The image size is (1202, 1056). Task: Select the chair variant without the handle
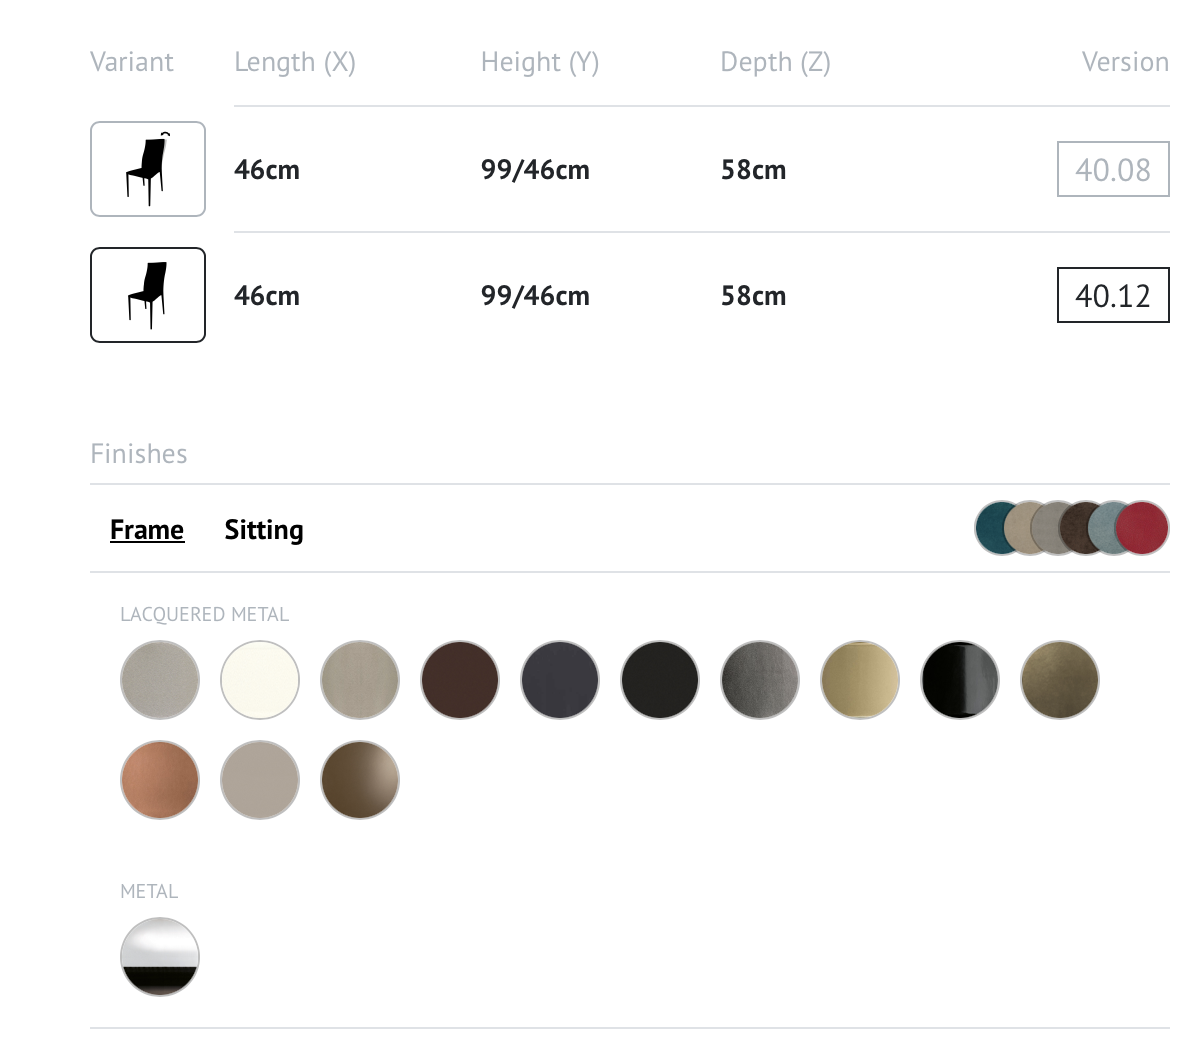[x=148, y=295]
